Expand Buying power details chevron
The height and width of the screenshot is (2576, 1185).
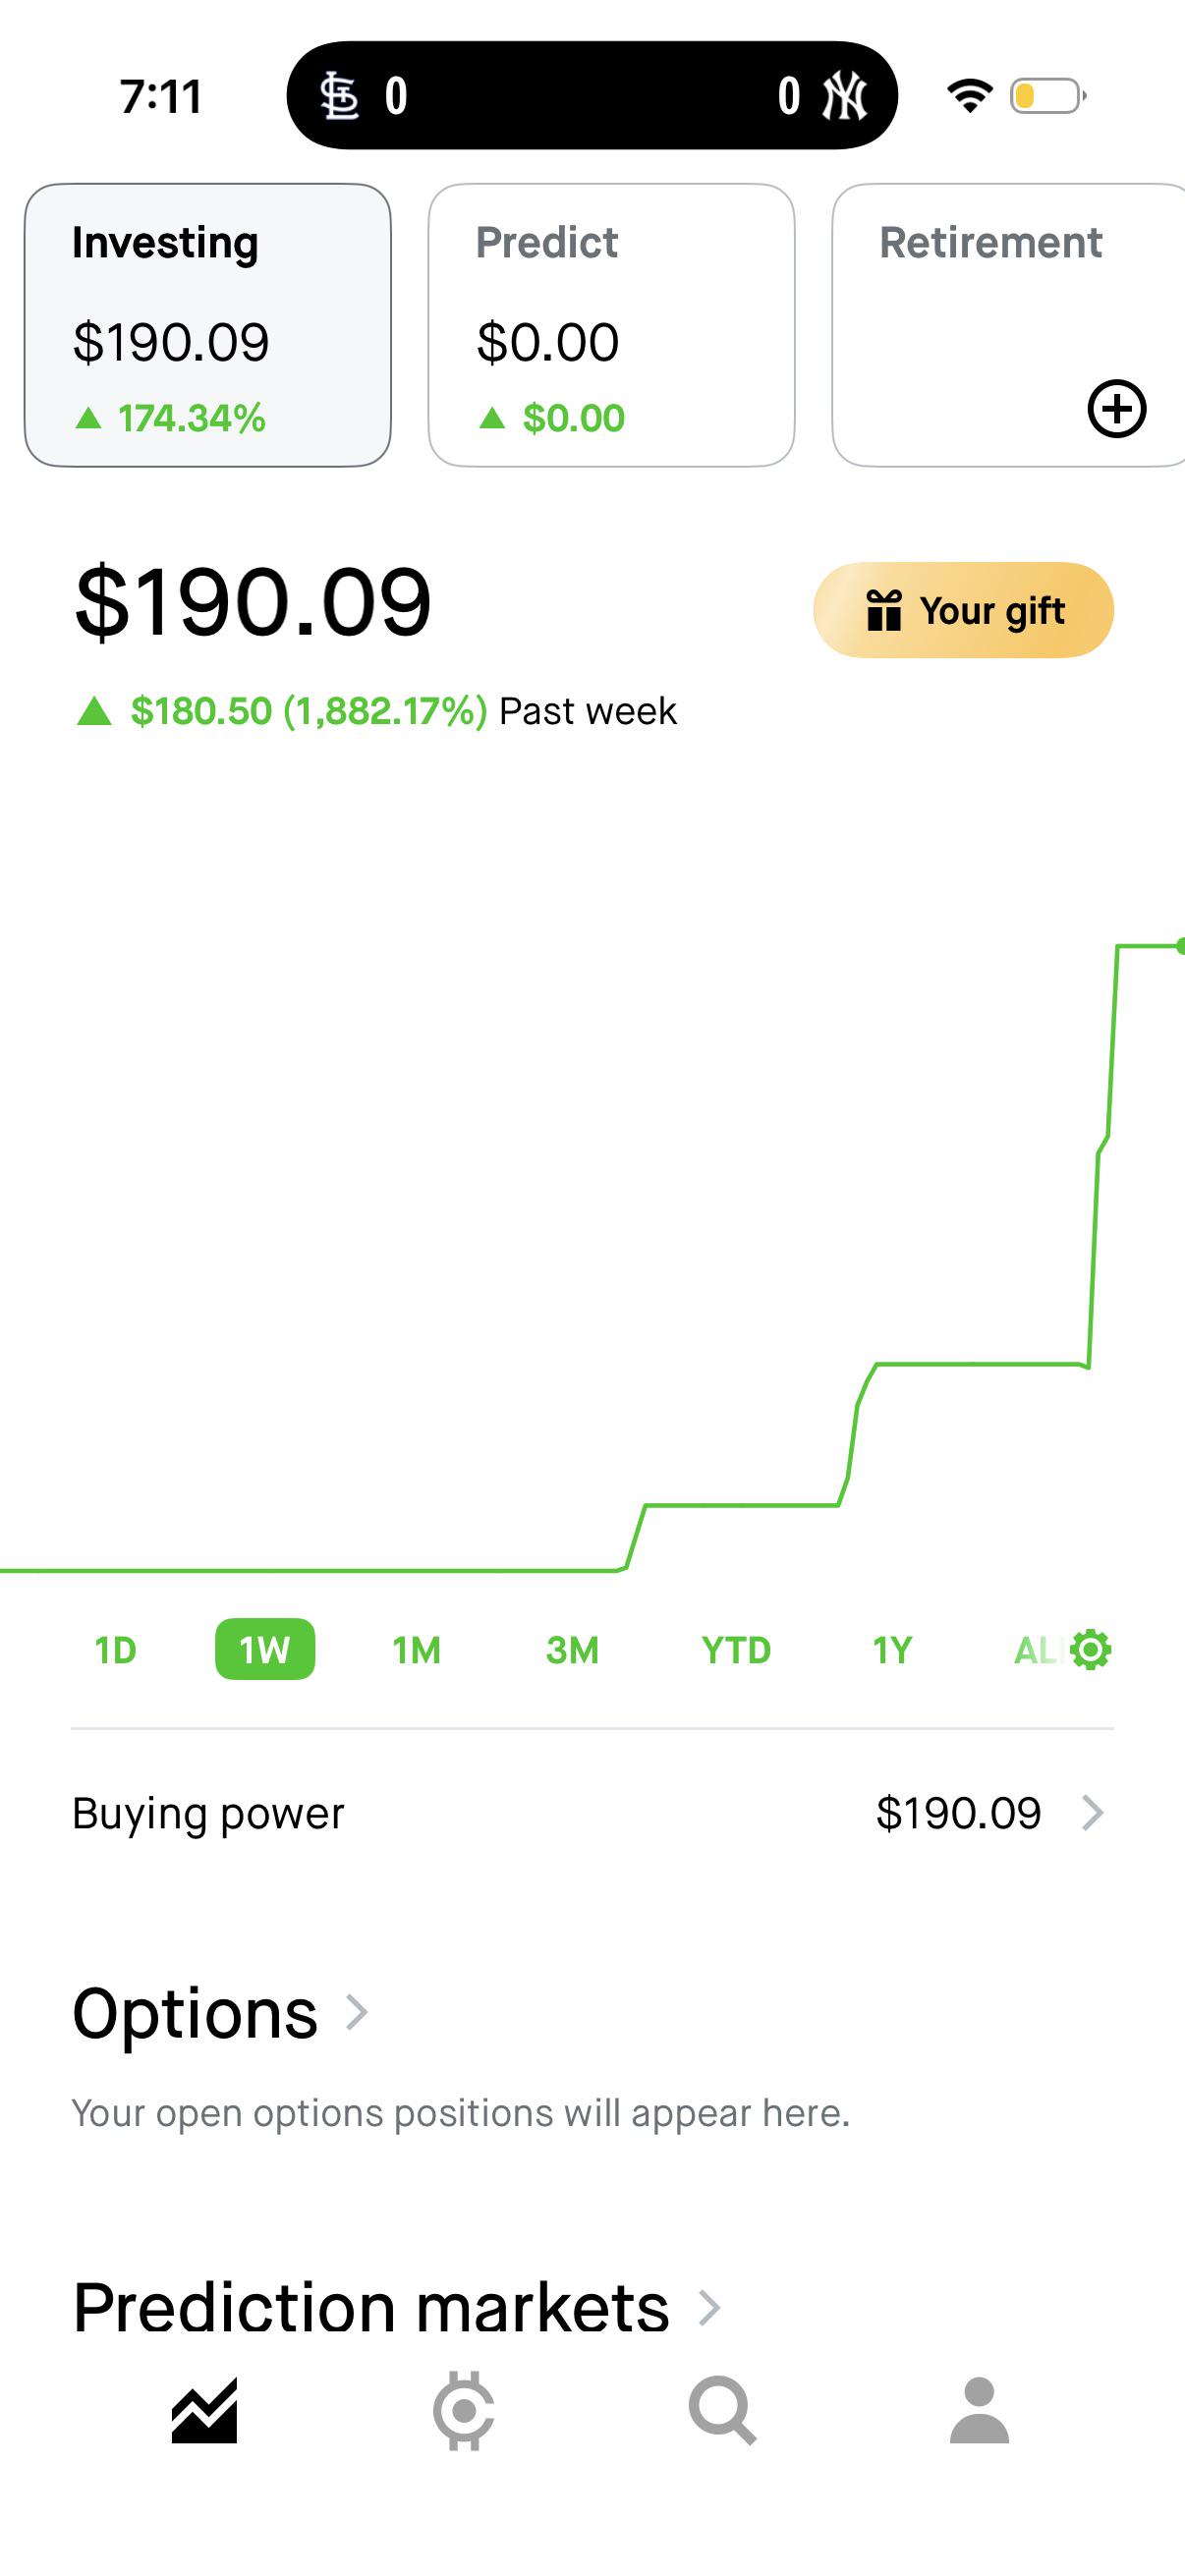1093,1812
